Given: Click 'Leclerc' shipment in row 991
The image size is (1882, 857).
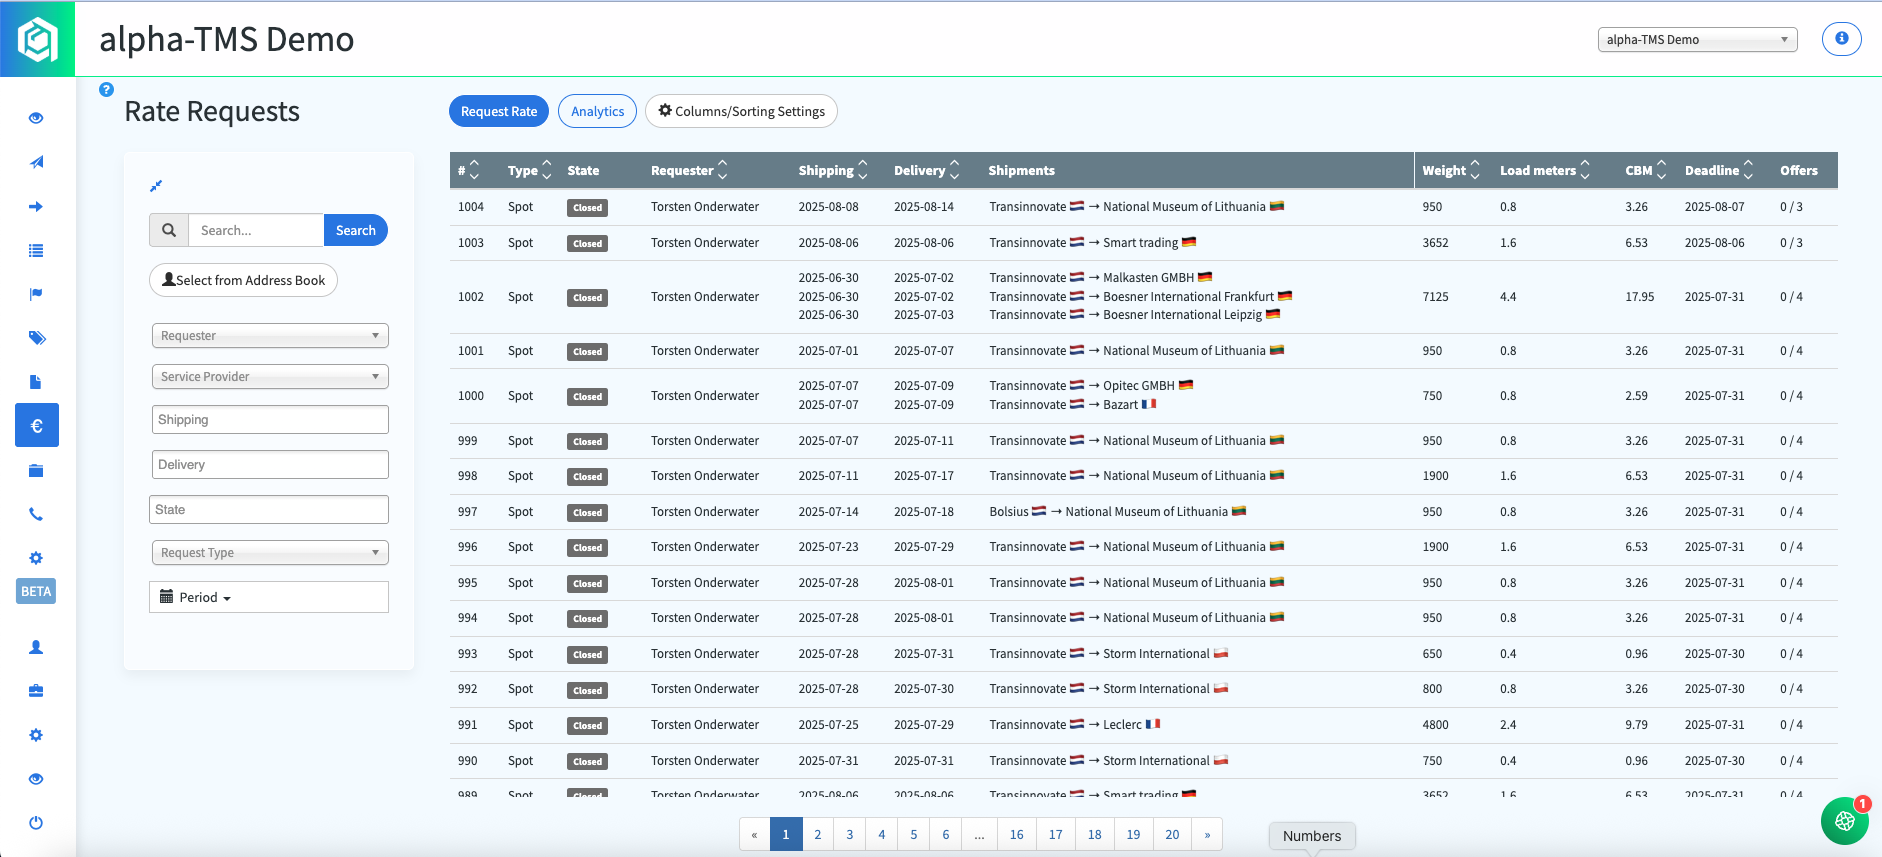Looking at the screenshot, I should [x=1122, y=724].
